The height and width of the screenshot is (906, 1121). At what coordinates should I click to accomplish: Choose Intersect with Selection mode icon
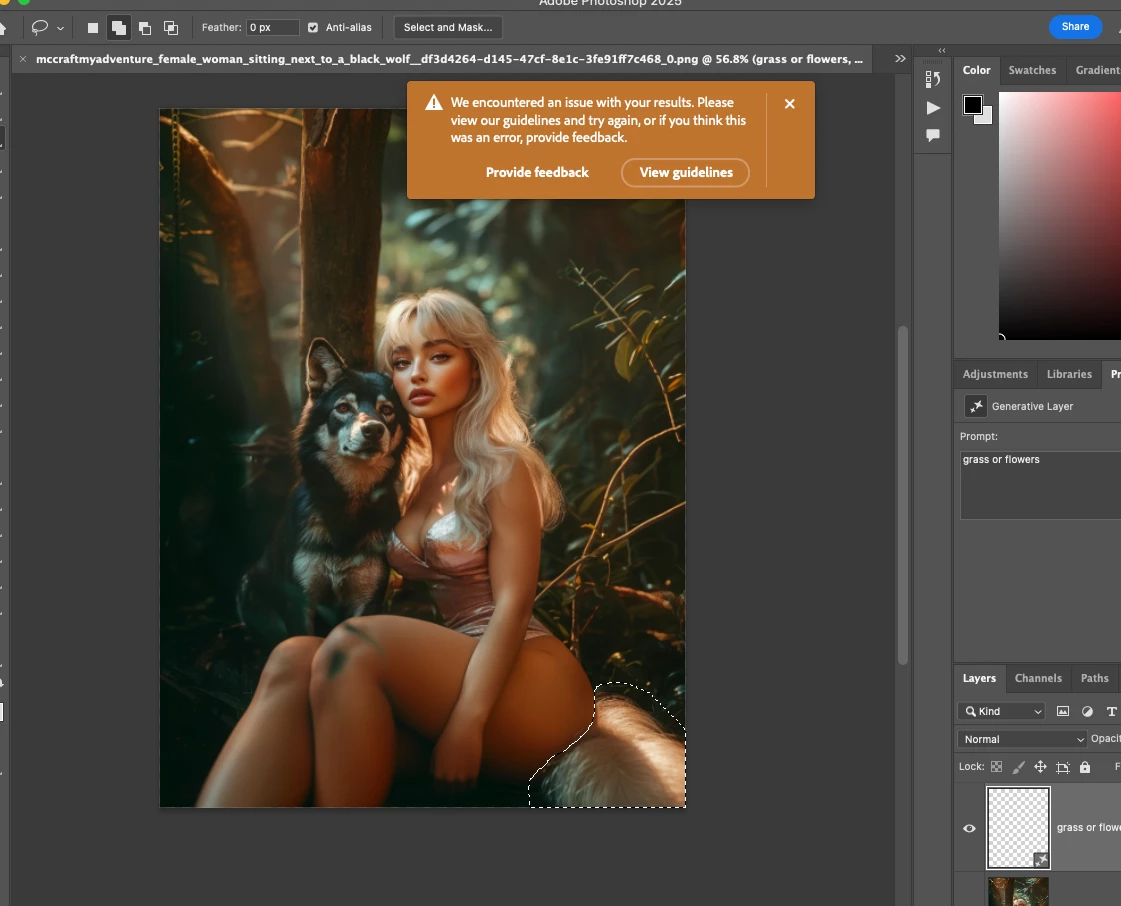click(x=171, y=28)
